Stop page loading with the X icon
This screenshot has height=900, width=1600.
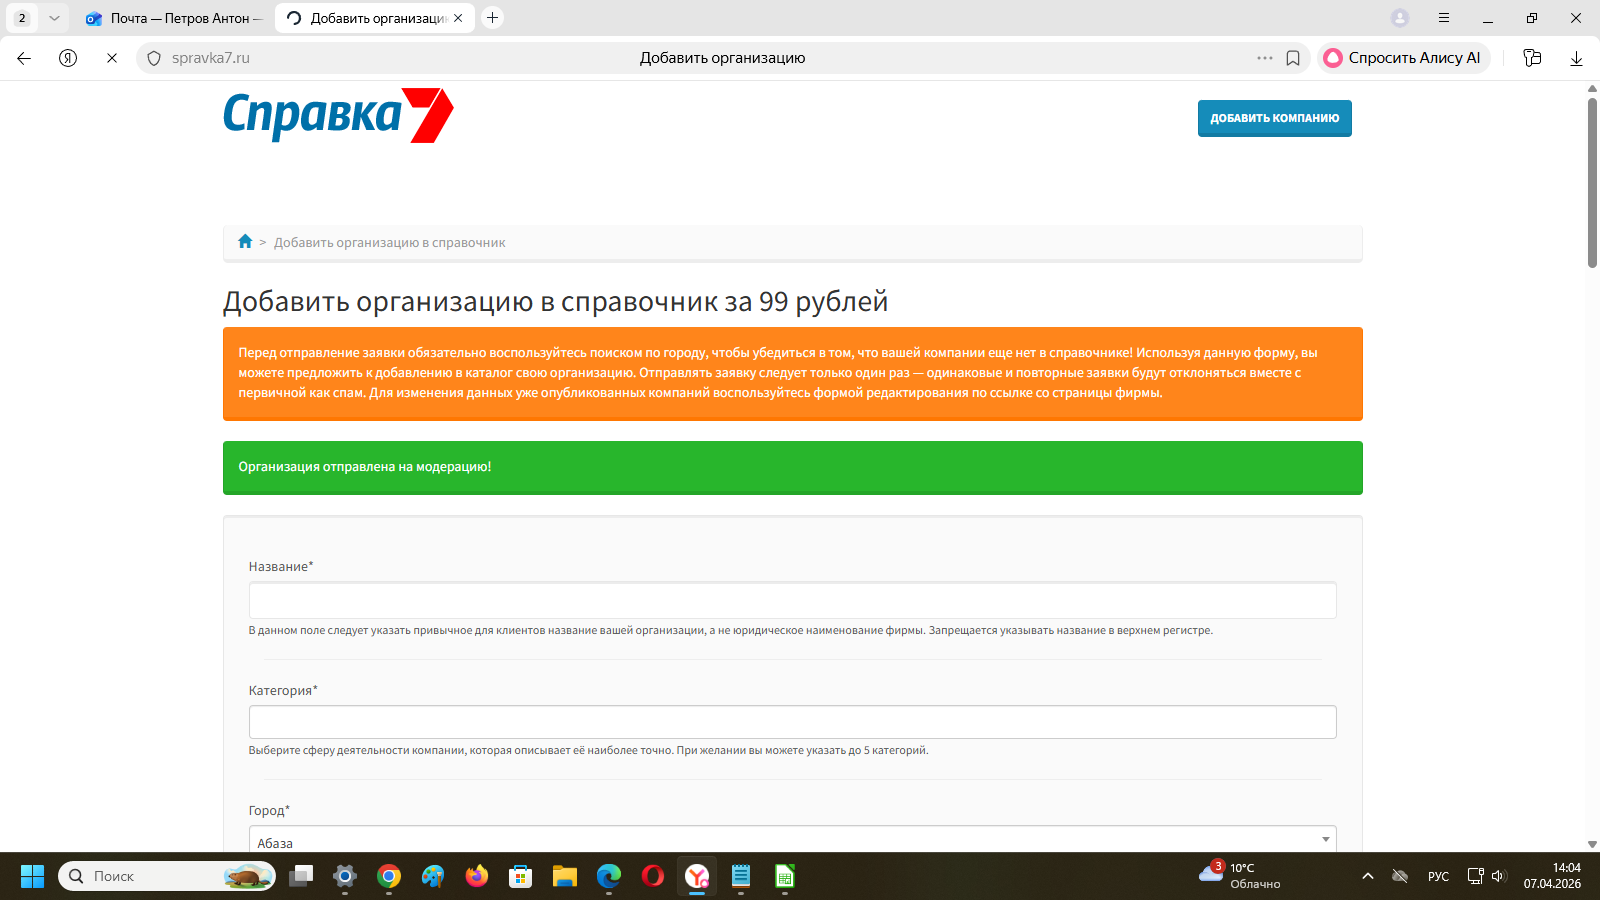click(x=112, y=58)
